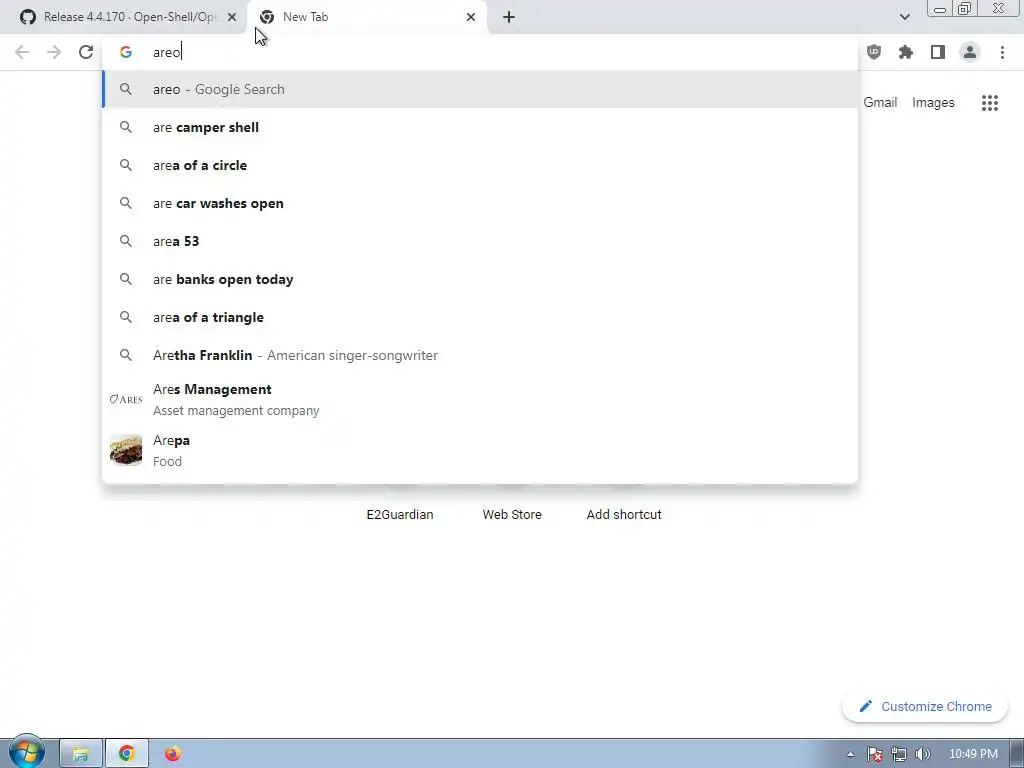Choose the Aretha Franklin suggestion

[480, 355]
